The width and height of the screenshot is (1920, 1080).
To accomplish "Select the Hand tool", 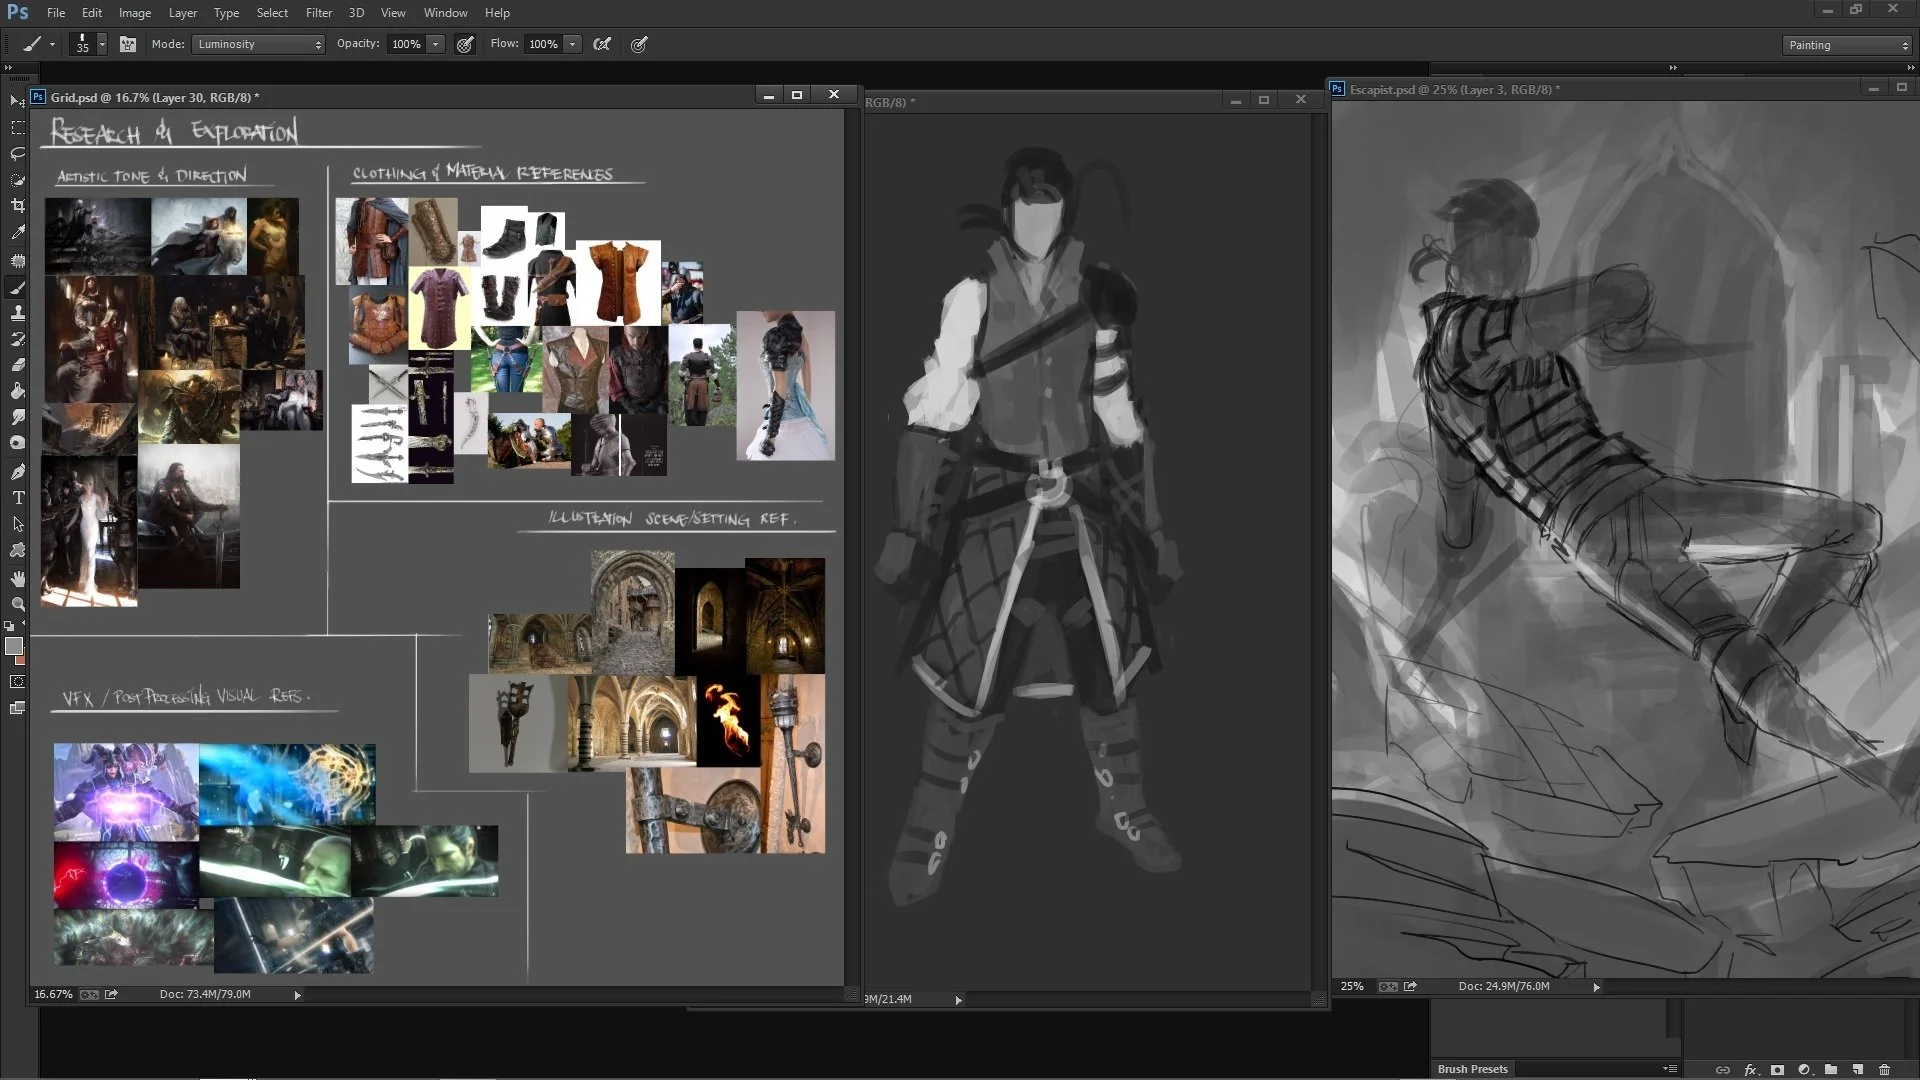I will 17,579.
